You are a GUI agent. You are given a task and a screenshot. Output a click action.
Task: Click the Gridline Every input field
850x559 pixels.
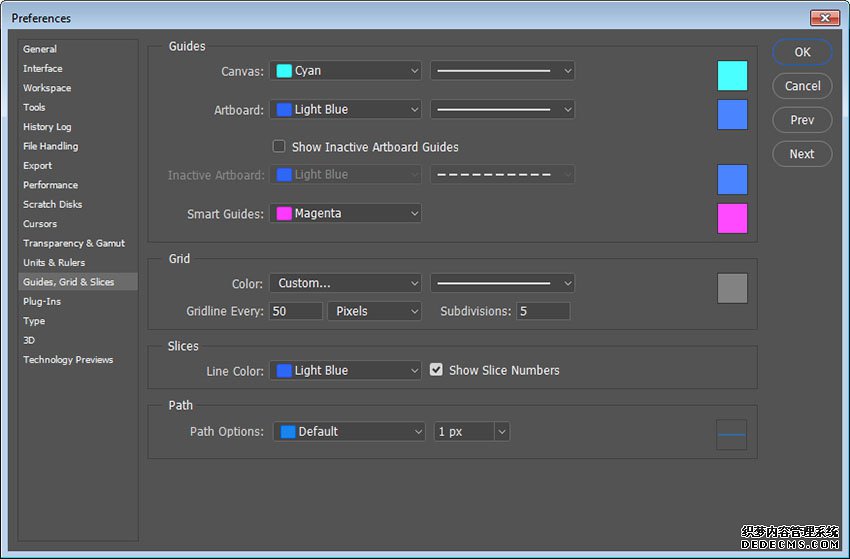[296, 311]
